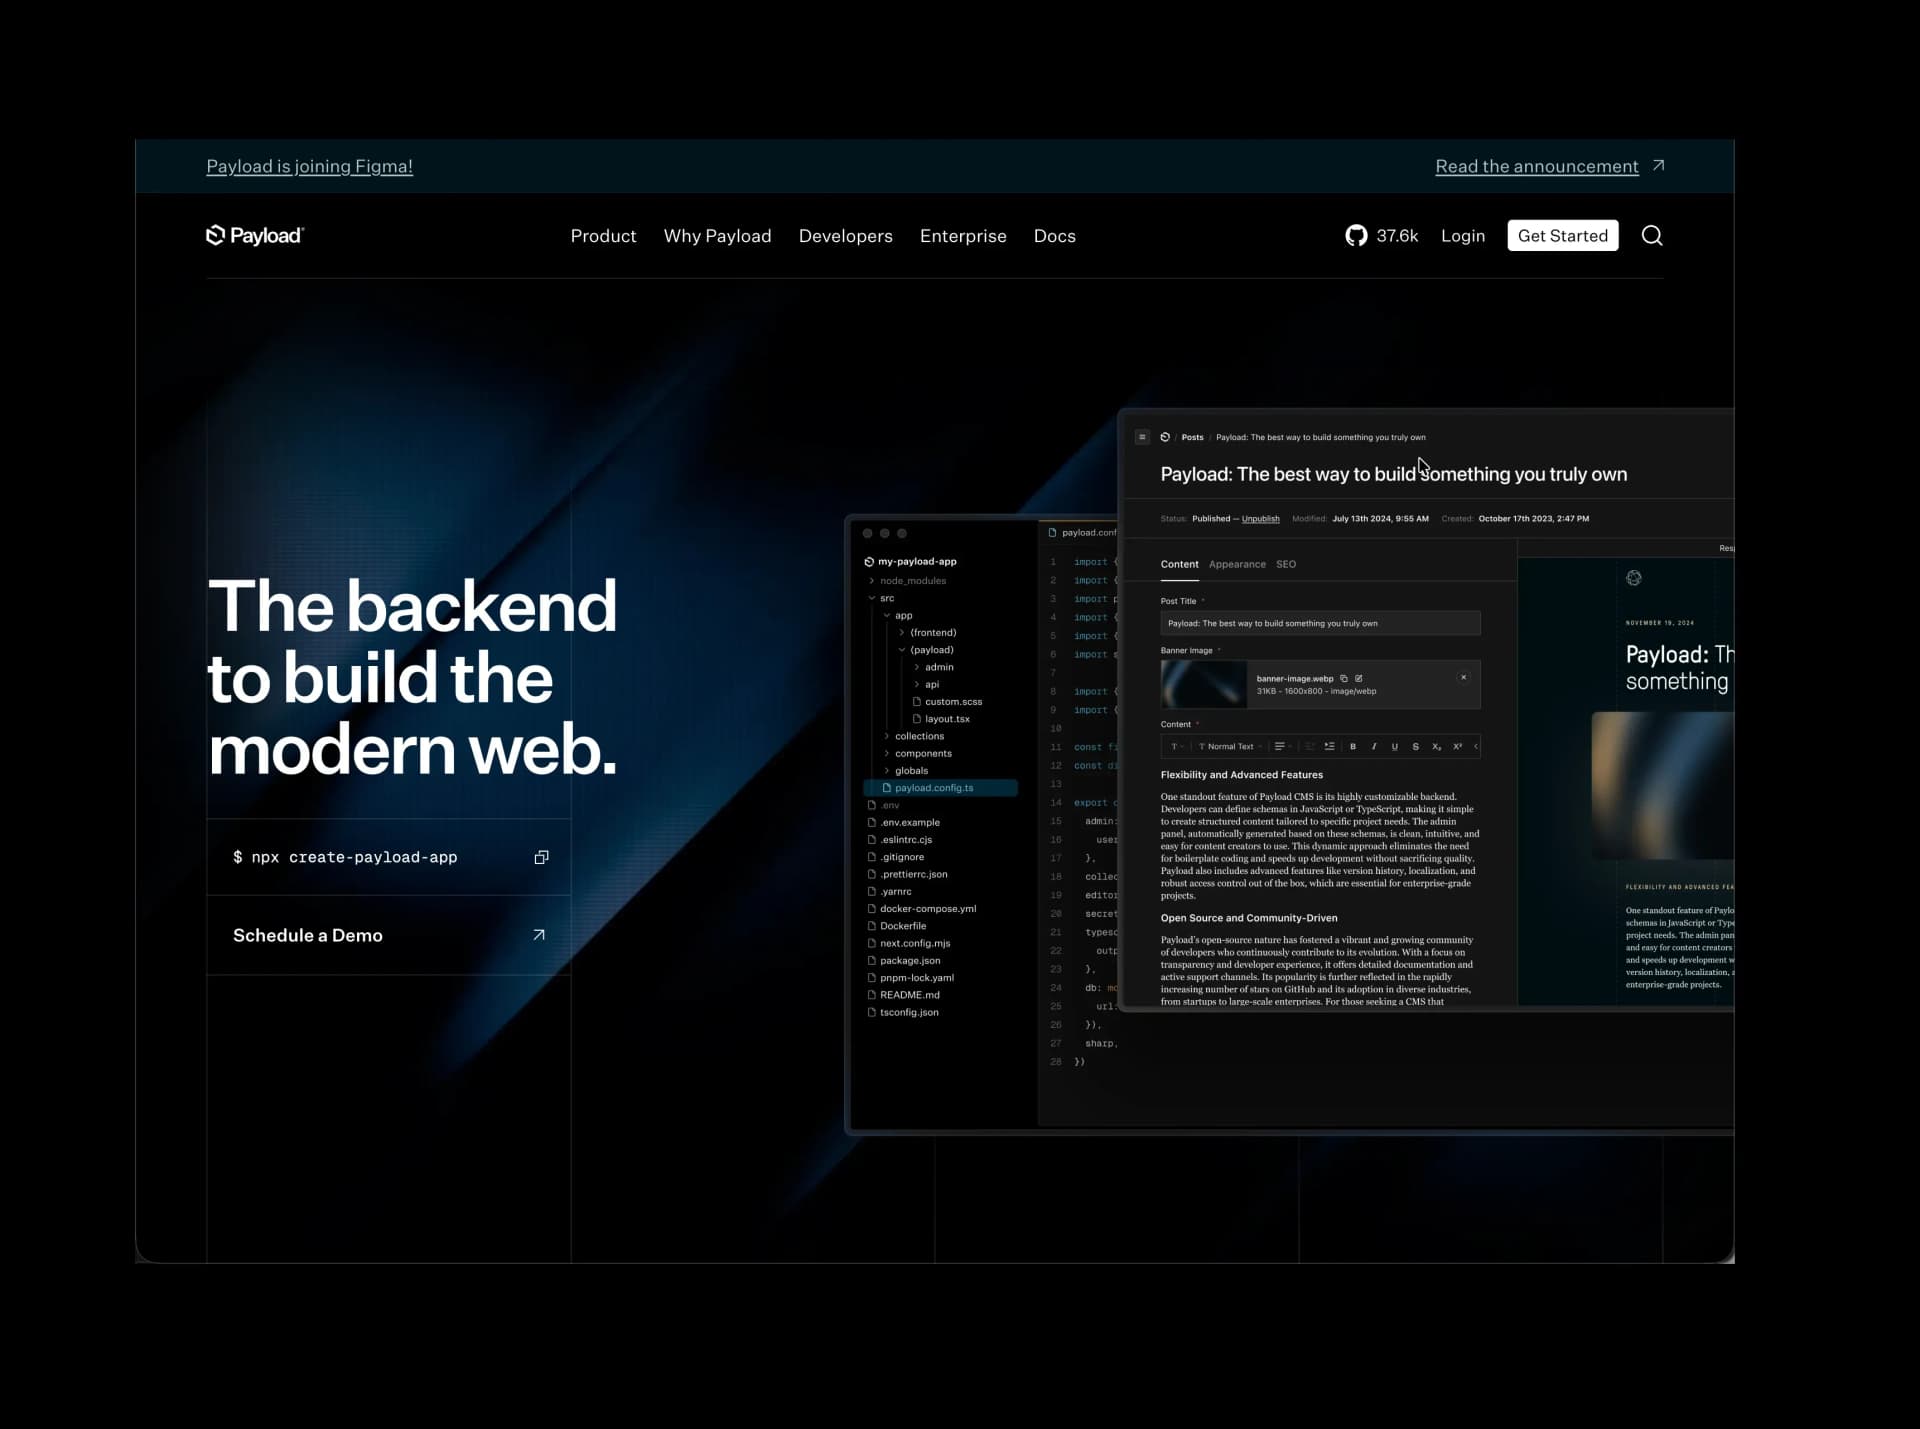Apply superscript in the Content editor toolbar
This screenshot has width=1920, height=1429.
1457,746
